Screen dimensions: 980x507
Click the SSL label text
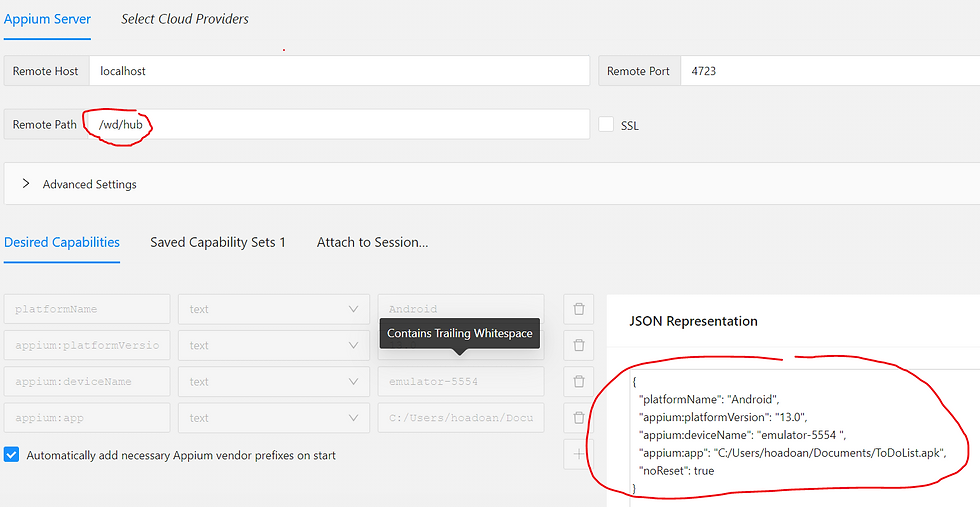(x=629, y=126)
